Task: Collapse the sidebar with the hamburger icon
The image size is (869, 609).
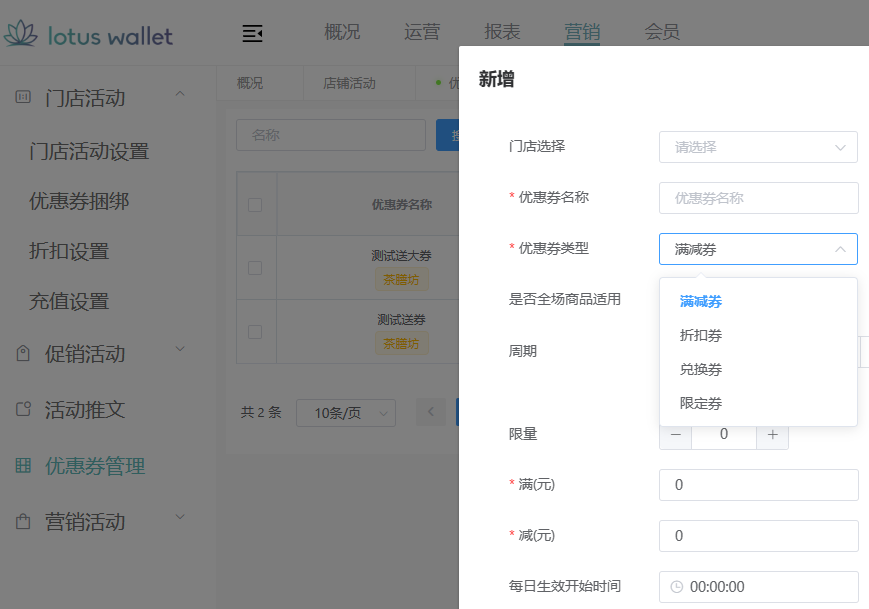Action: pyautogui.click(x=252, y=33)
